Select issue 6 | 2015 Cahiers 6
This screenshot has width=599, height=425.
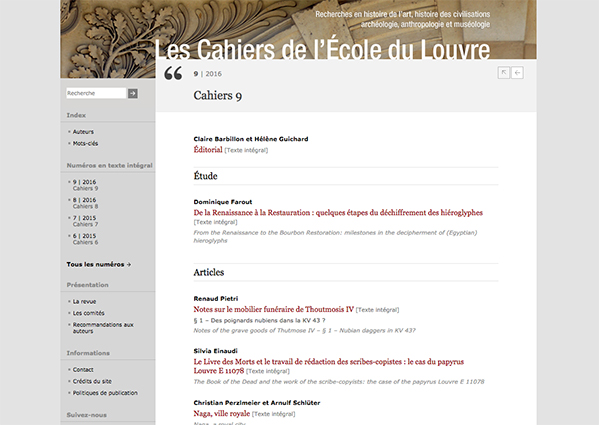click(85, 239)
